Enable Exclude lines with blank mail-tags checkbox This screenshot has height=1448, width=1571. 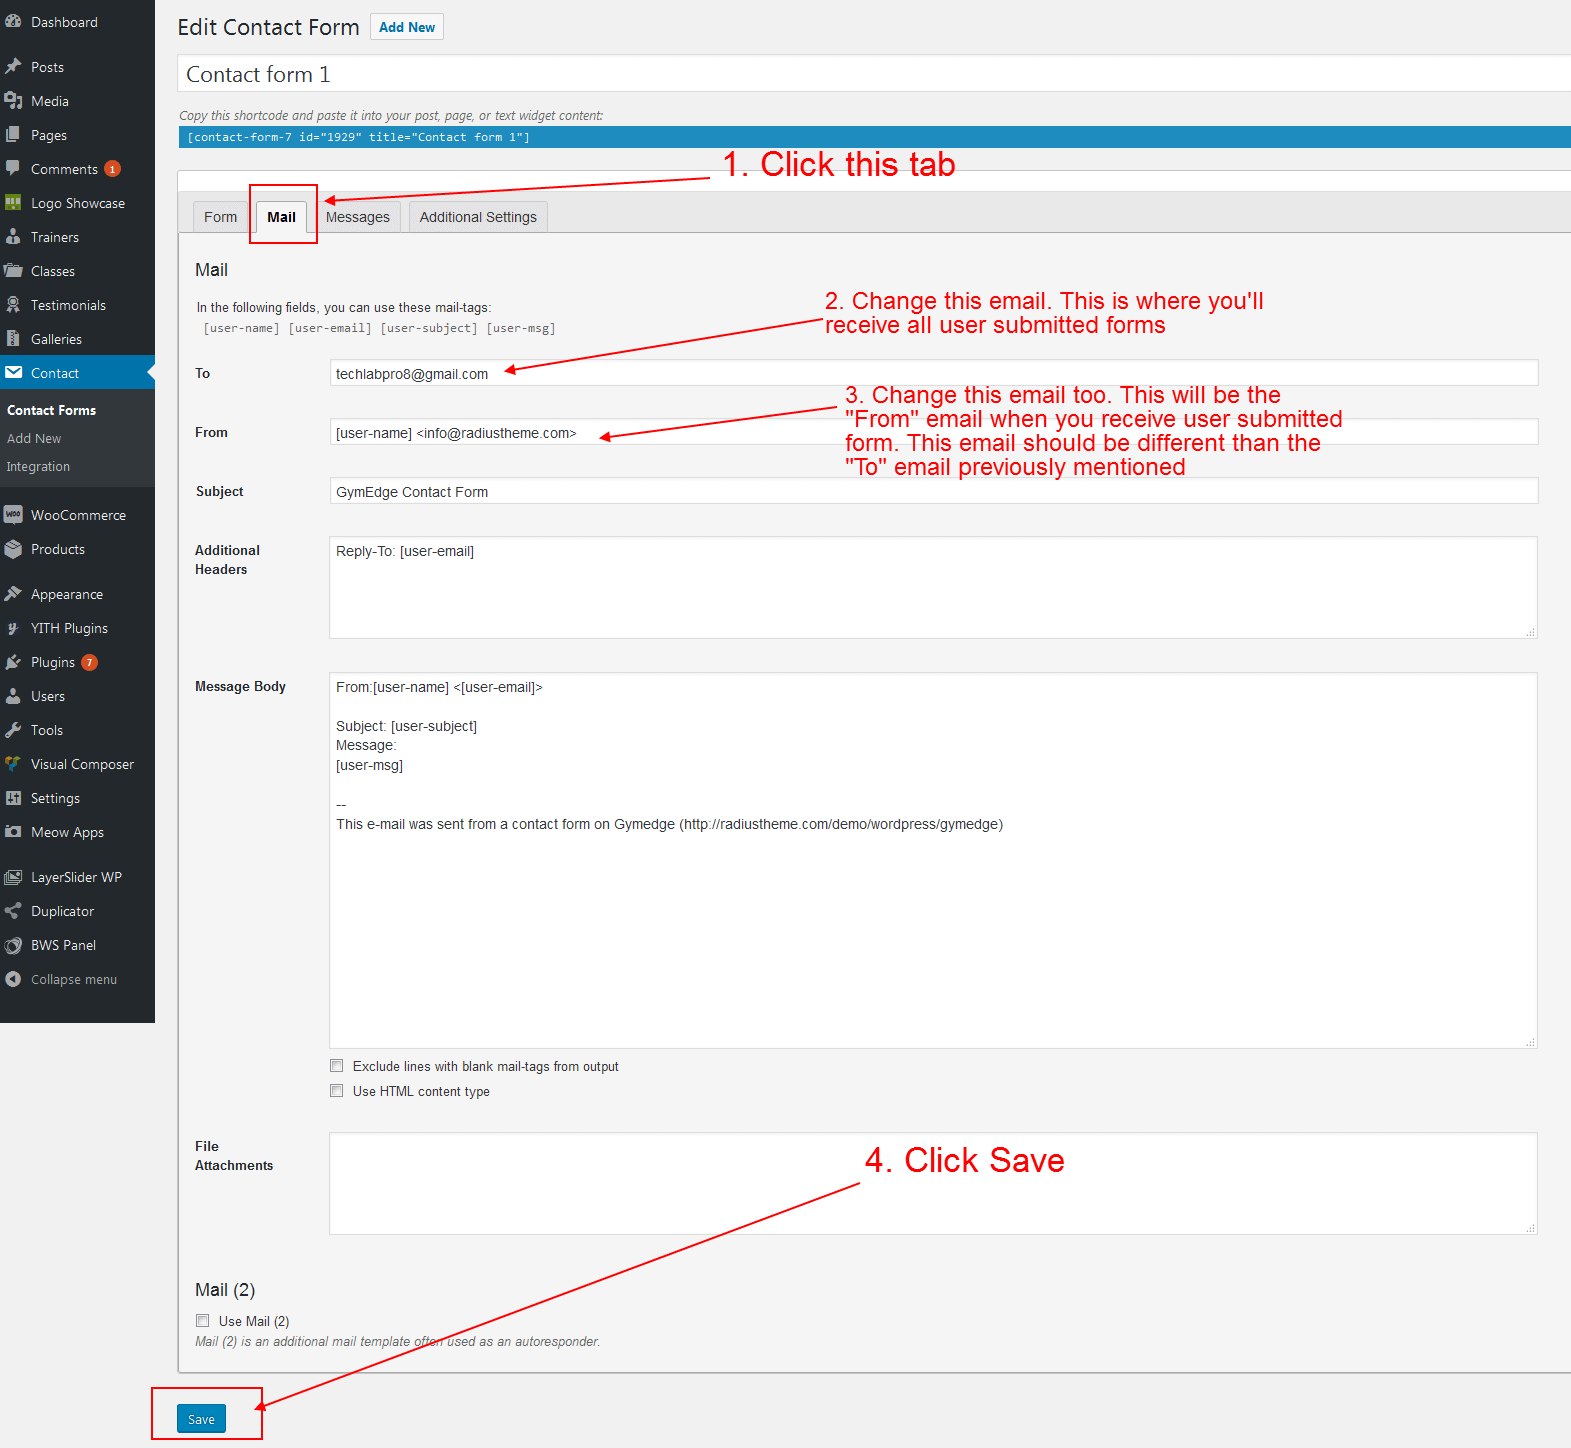[337, 1066]
